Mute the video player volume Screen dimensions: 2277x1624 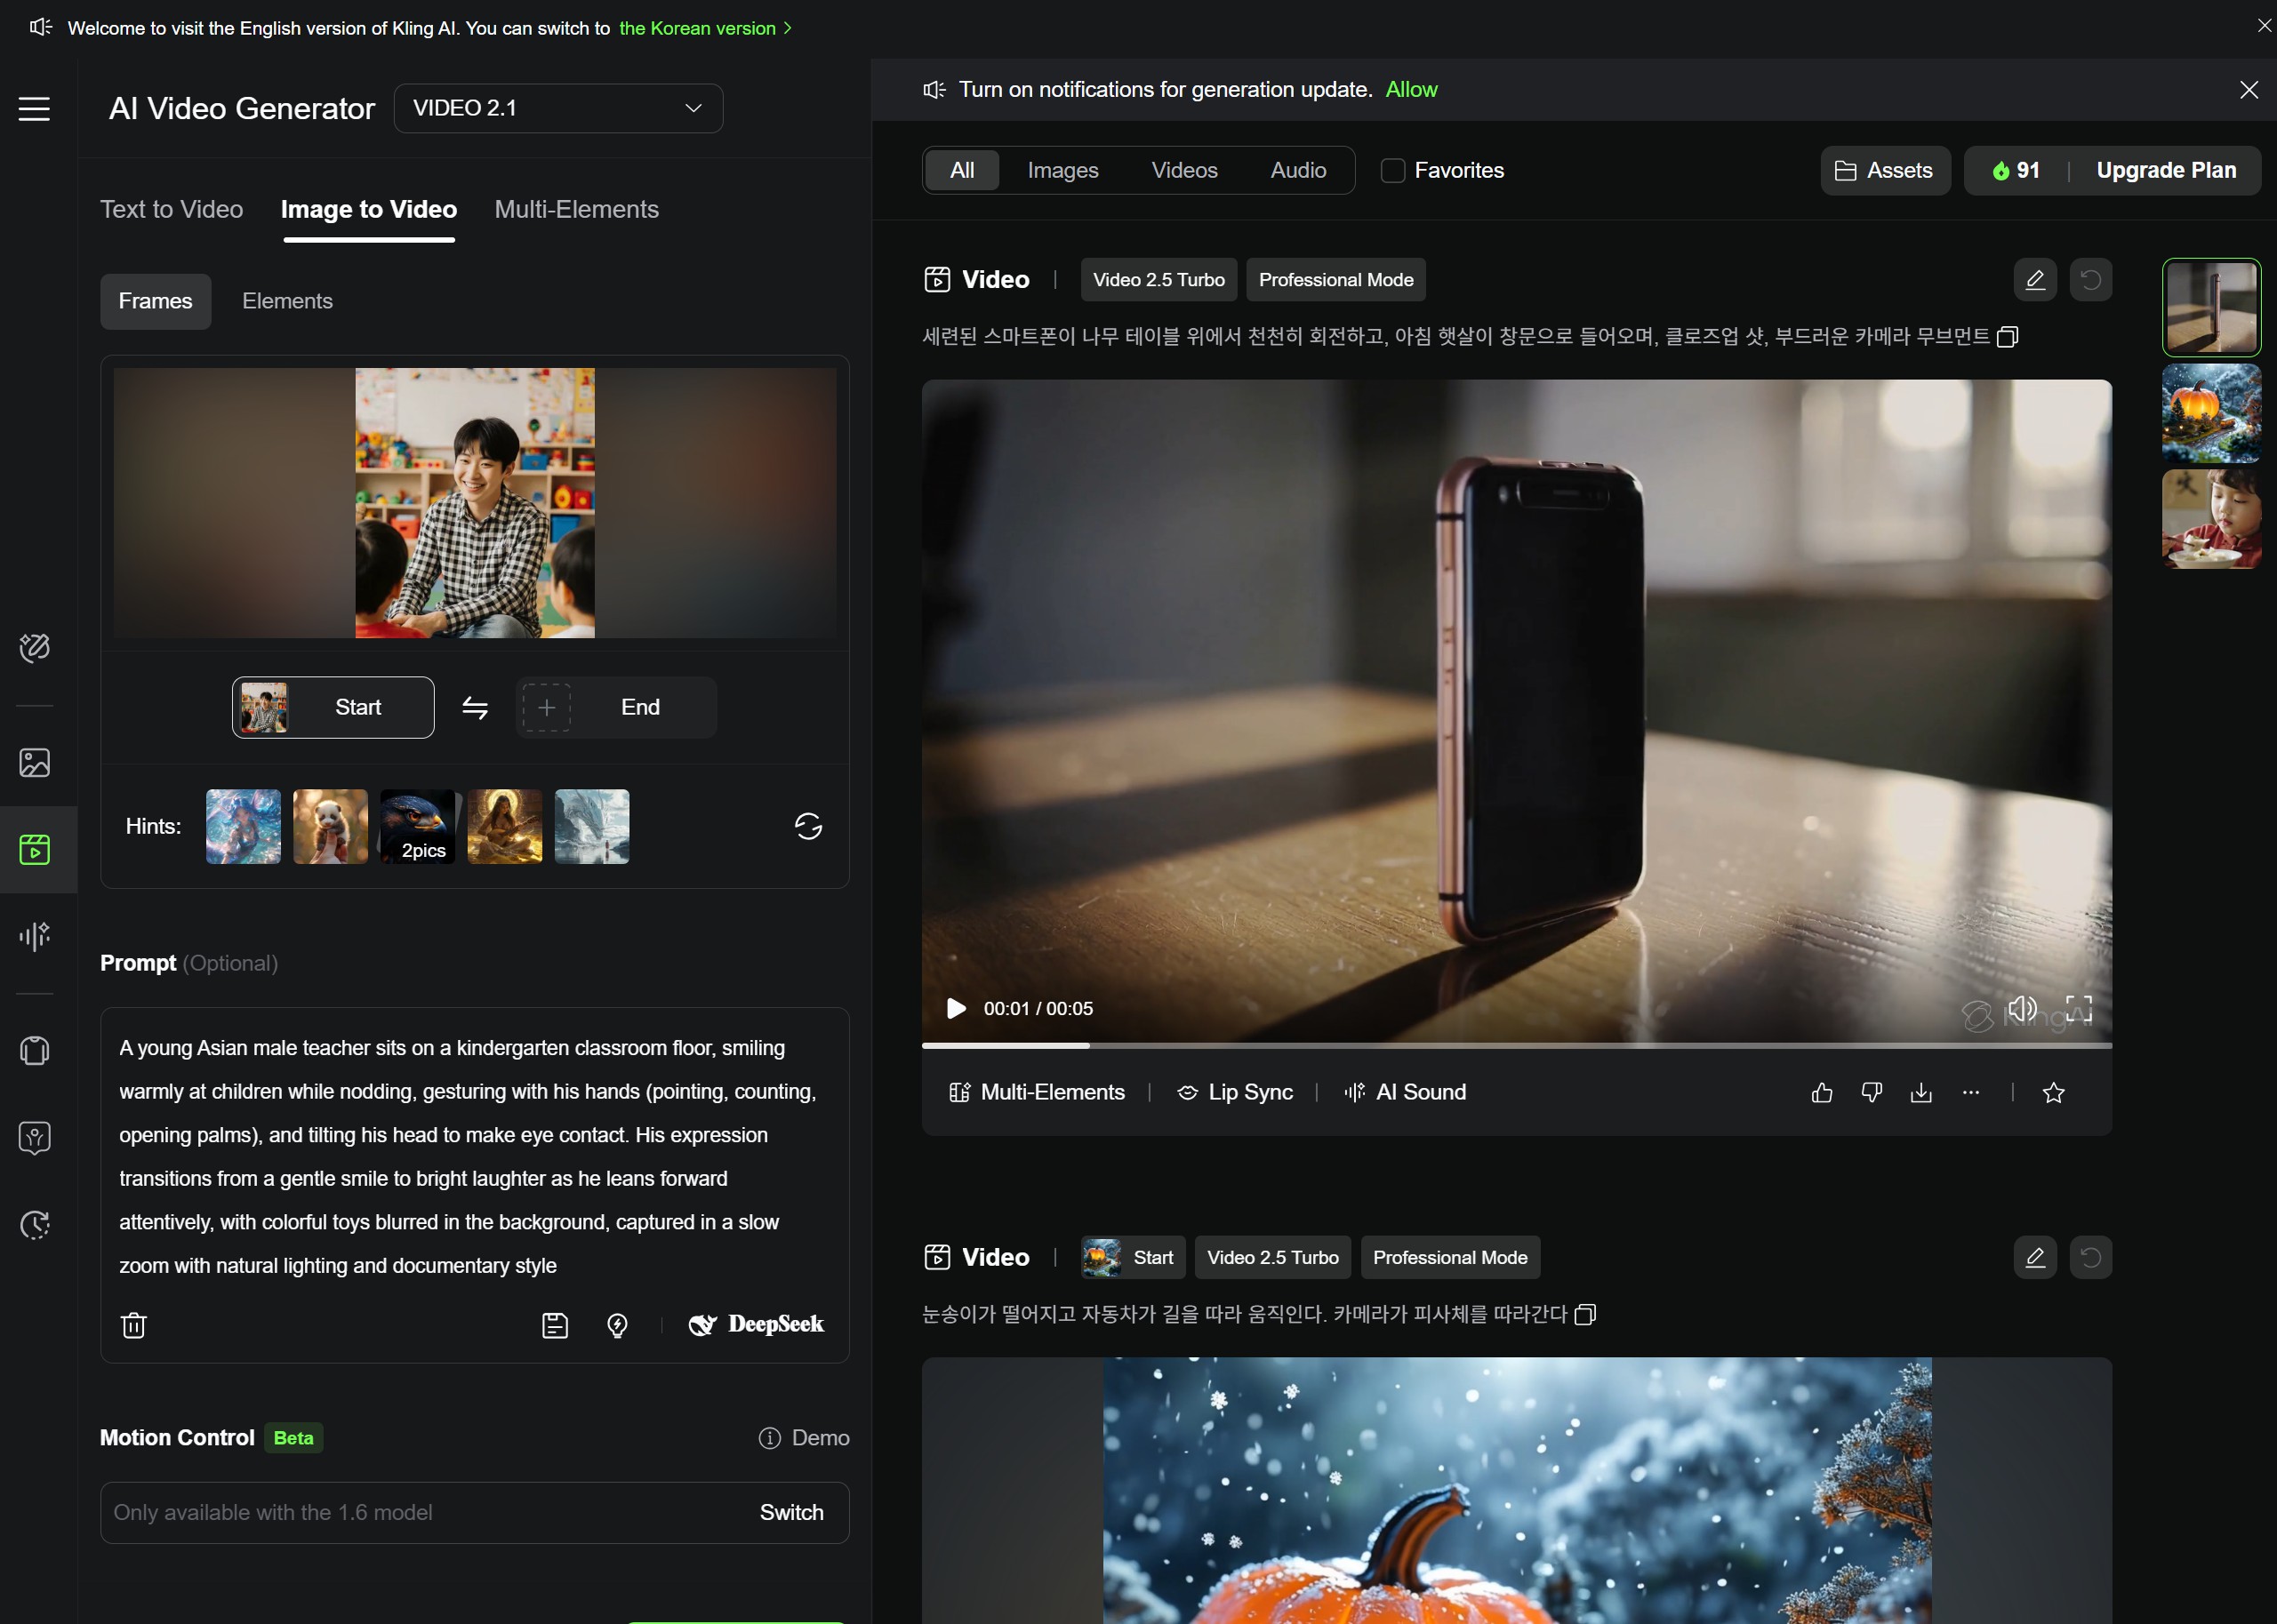[2022, 1008]
